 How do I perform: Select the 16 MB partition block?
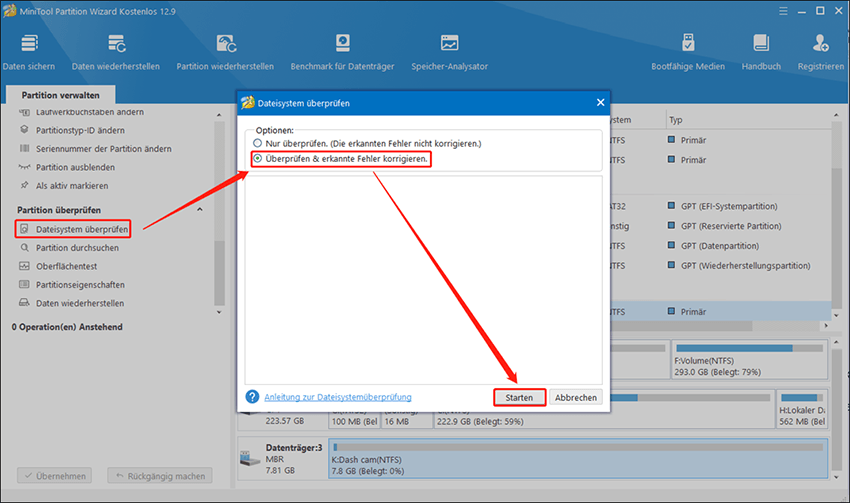tap(407, 421)
